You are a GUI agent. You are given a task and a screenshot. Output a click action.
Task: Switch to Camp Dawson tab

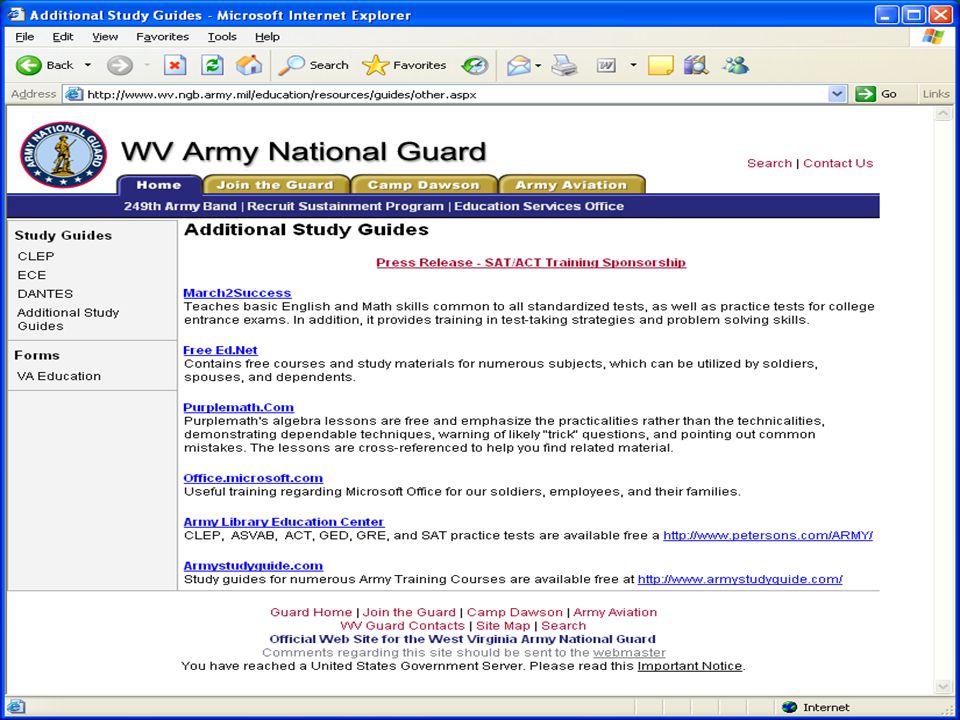click(x=424, y=185)
